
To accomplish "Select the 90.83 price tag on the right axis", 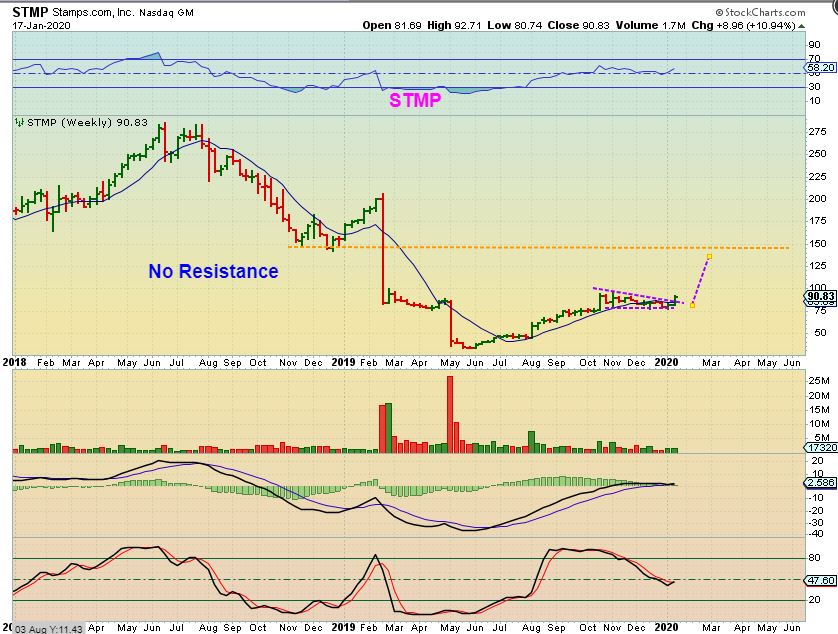I will coord(820,296).
